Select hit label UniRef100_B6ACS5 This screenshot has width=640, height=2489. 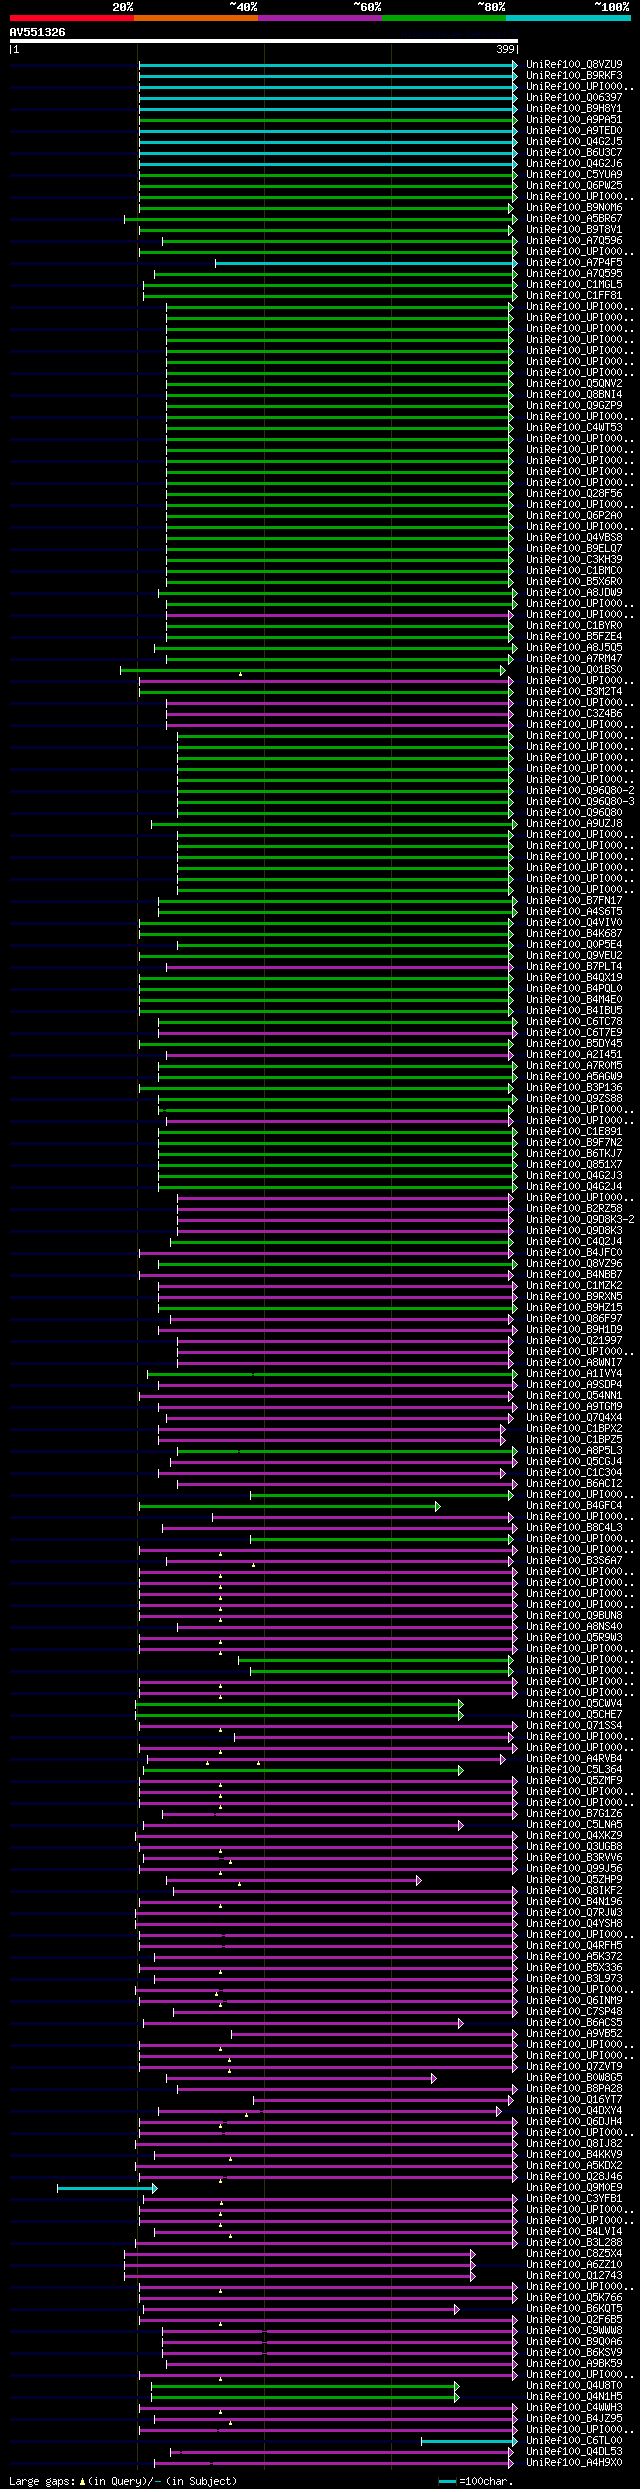574,2023
